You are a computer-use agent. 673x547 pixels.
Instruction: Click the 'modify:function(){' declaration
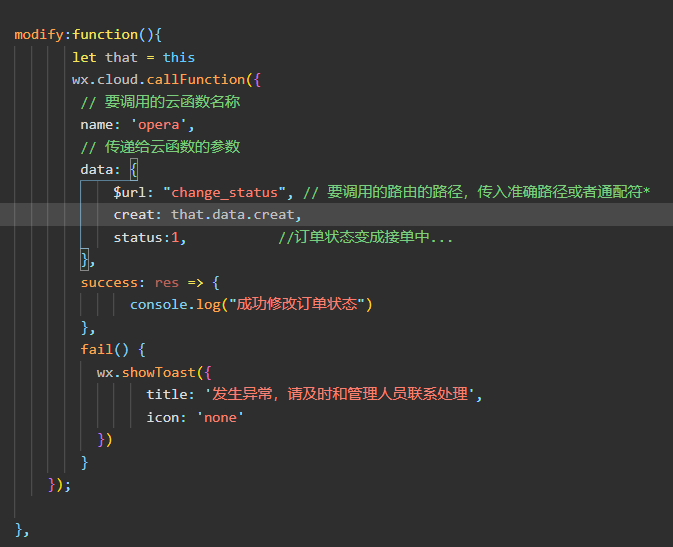(x=88, y=34)
